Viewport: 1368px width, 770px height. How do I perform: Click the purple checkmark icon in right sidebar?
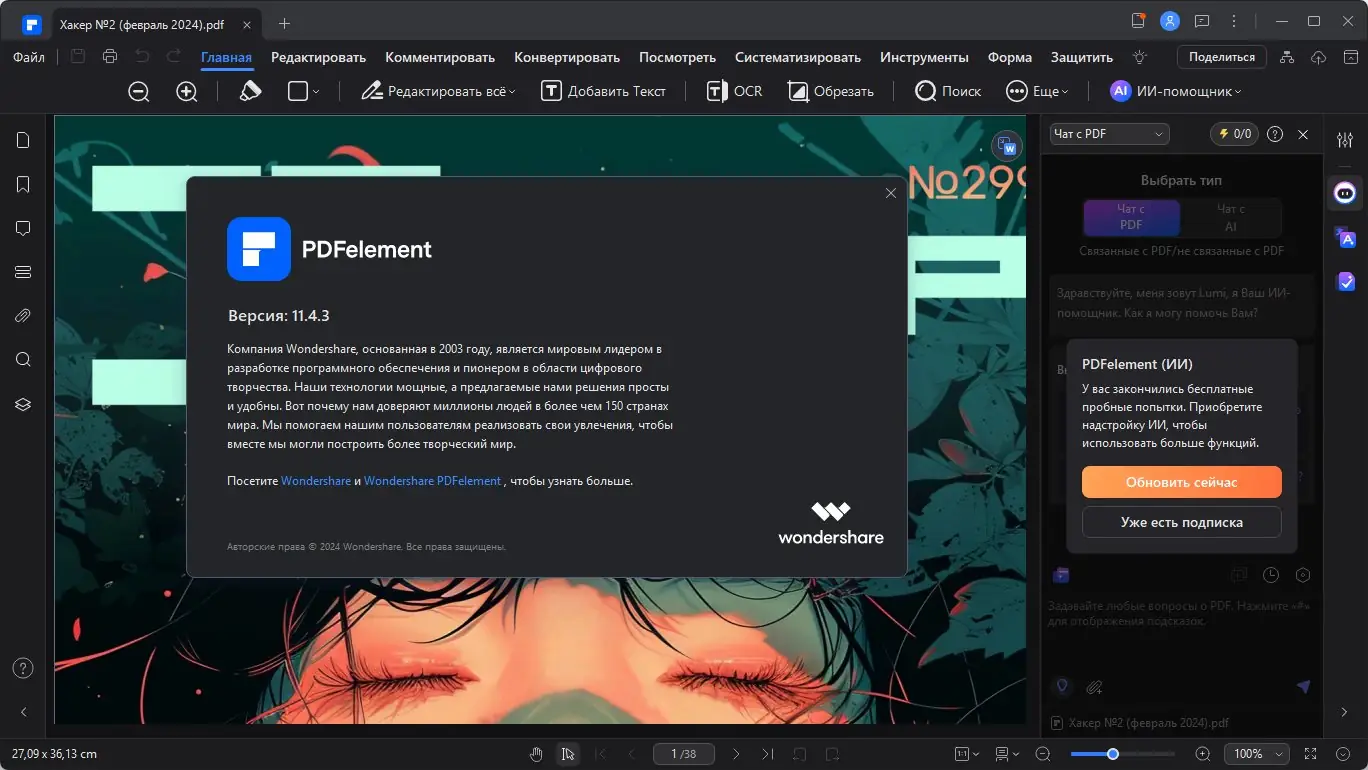click(1345, 282)
